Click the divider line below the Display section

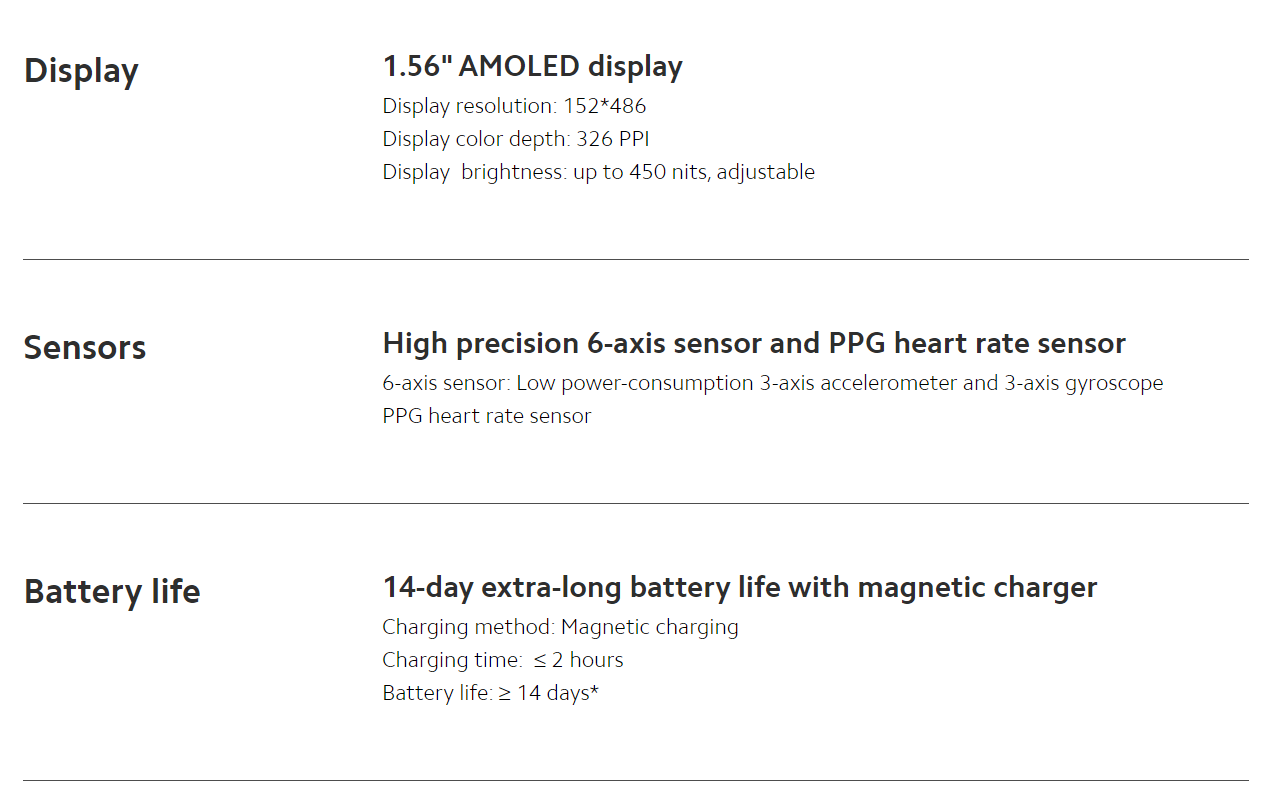coord(636,259)
